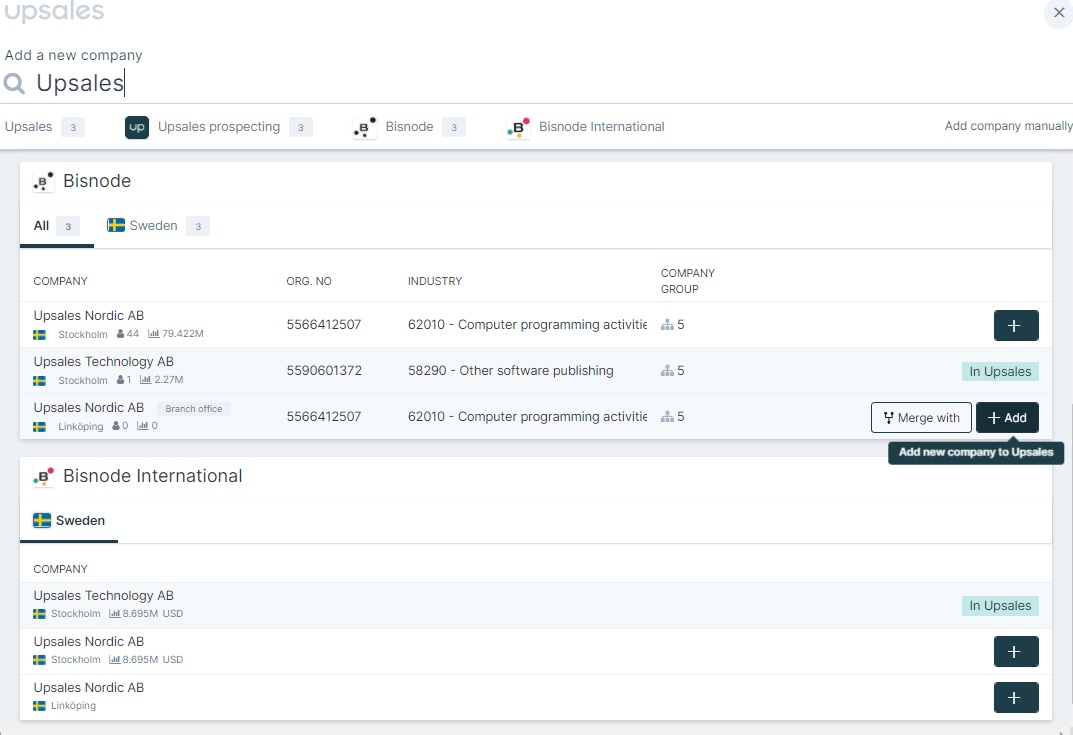Click the ORG. NO column header
Image resolution: width=1073 pixels, height=735 pixels.
click(x=309, y=281)
